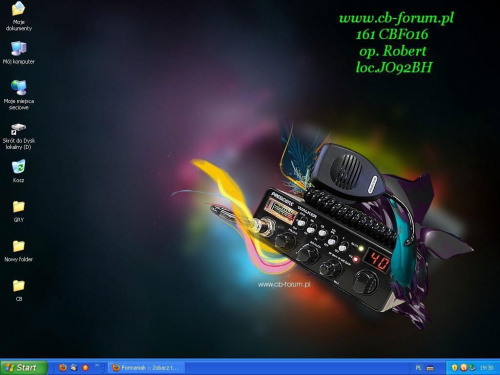Select the Skrót do Dysk lokalny (D) shortcut
Viewport: 500px width, 375px height.
pos(19,136)
